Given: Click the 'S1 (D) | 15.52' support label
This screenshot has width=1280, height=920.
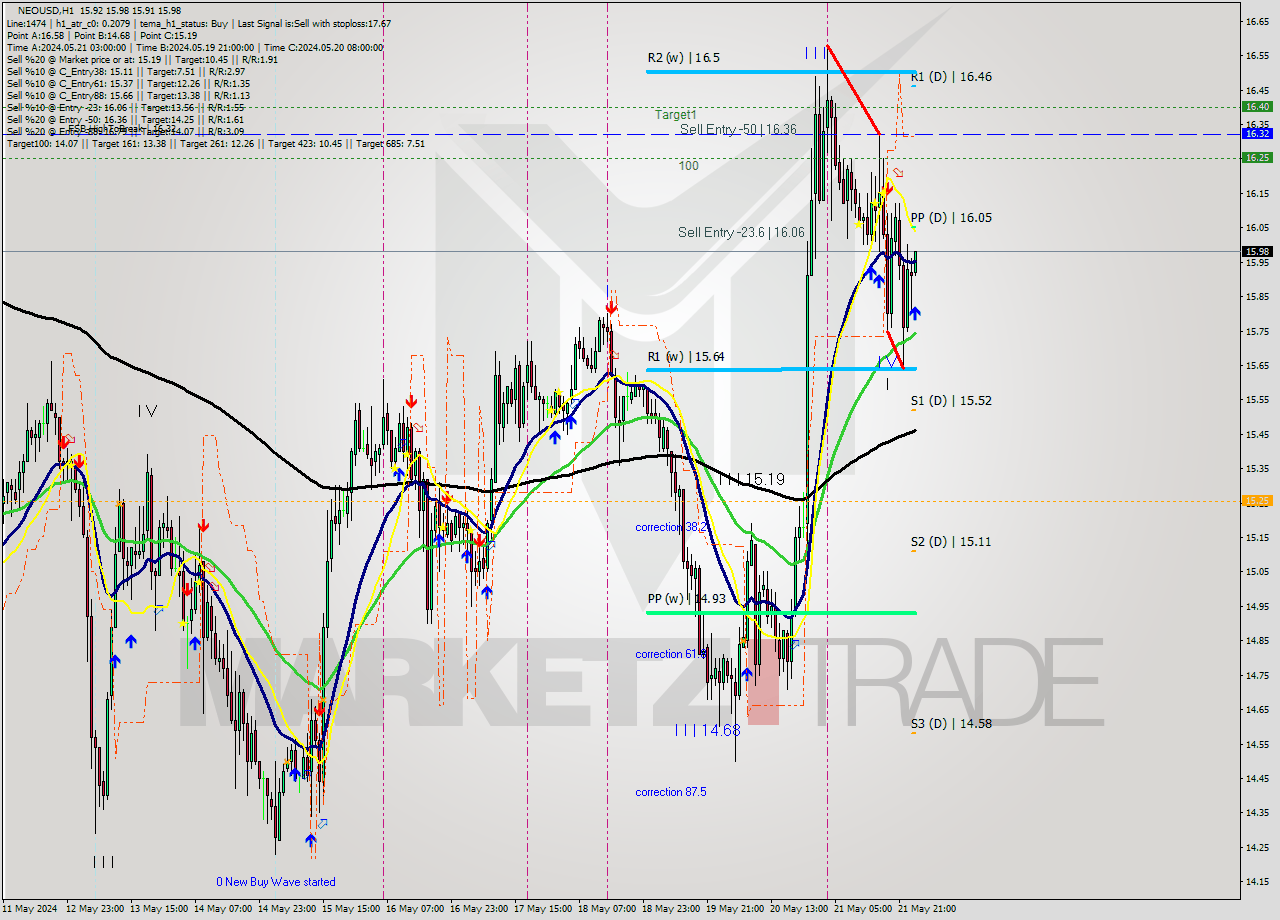Looking at the screenshot, I should tap(951, 400).
